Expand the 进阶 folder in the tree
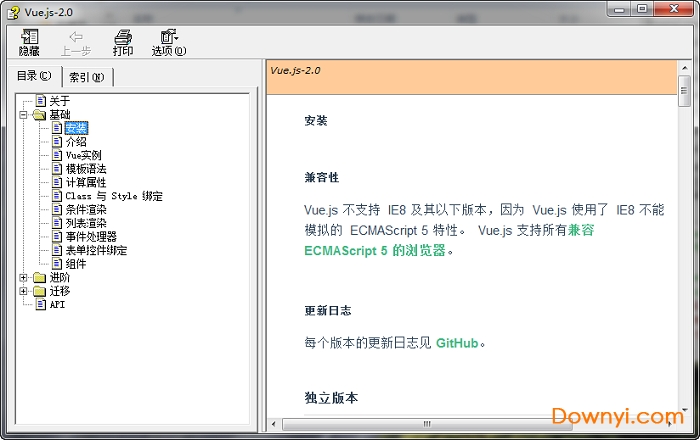Screen dimensions: 700x440 pyautogui.click(x=23, y=278)
